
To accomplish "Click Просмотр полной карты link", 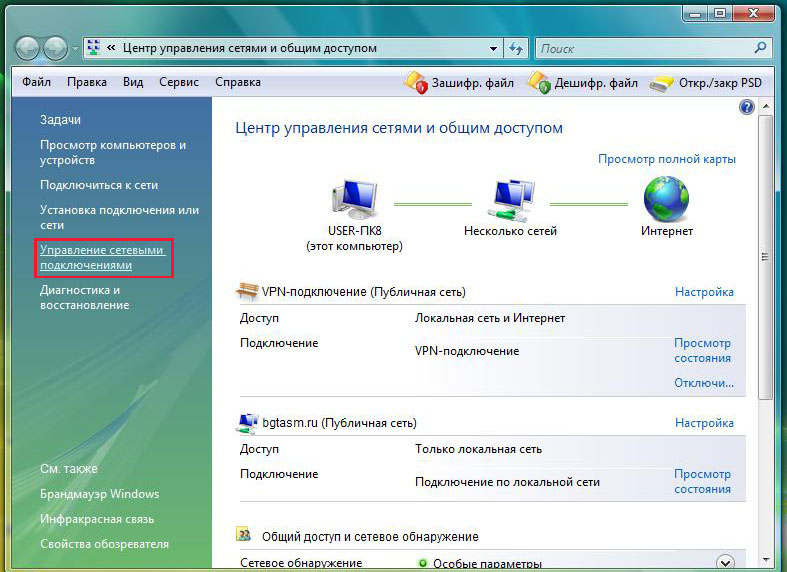I will tap(667, 159).
